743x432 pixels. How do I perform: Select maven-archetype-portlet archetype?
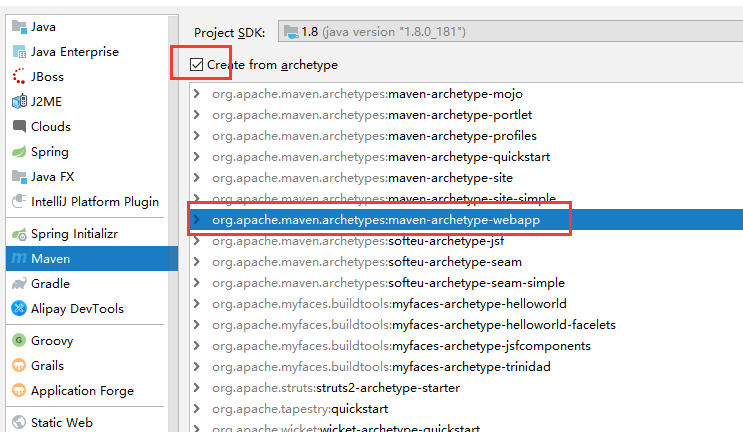click(x=372, y=115)
